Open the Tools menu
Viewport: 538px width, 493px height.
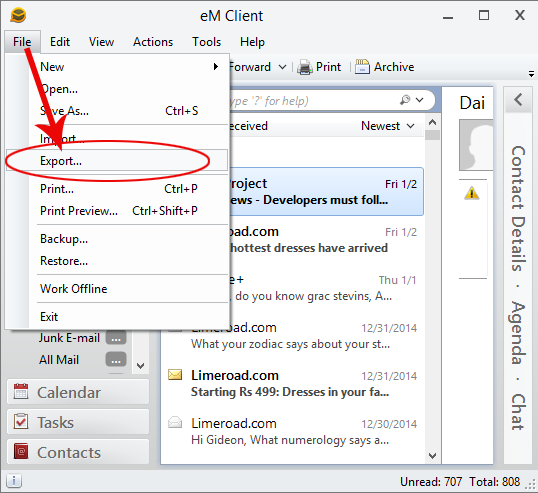click(x=206, y=42)
